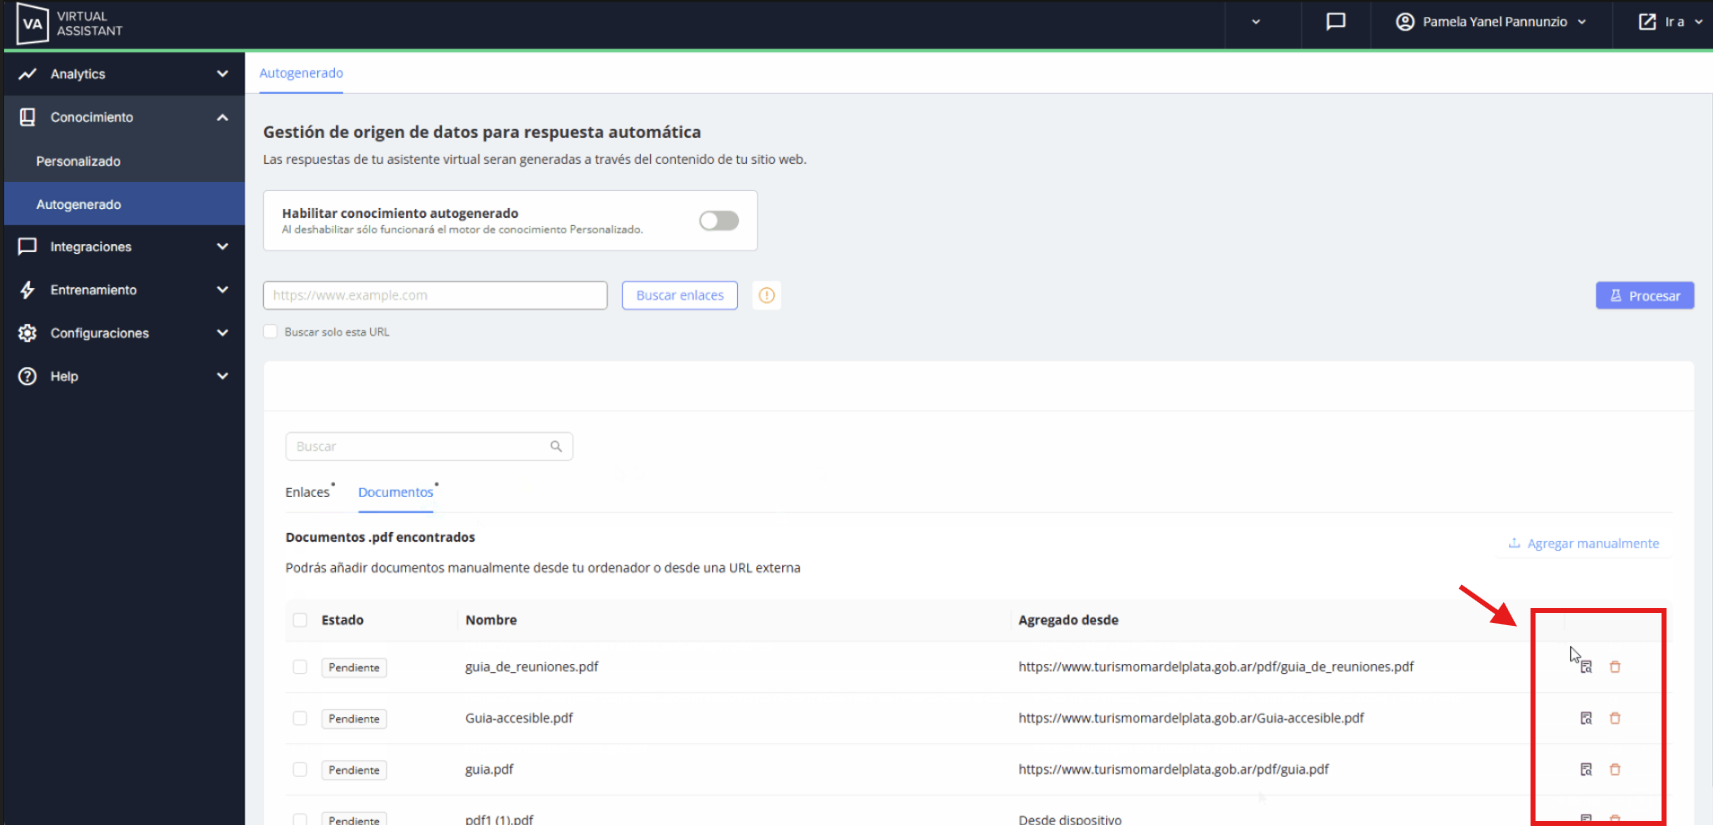Delete guia_de_reuniones.pdf with trash icon
1713x826 pixels.
[1615, 667]
